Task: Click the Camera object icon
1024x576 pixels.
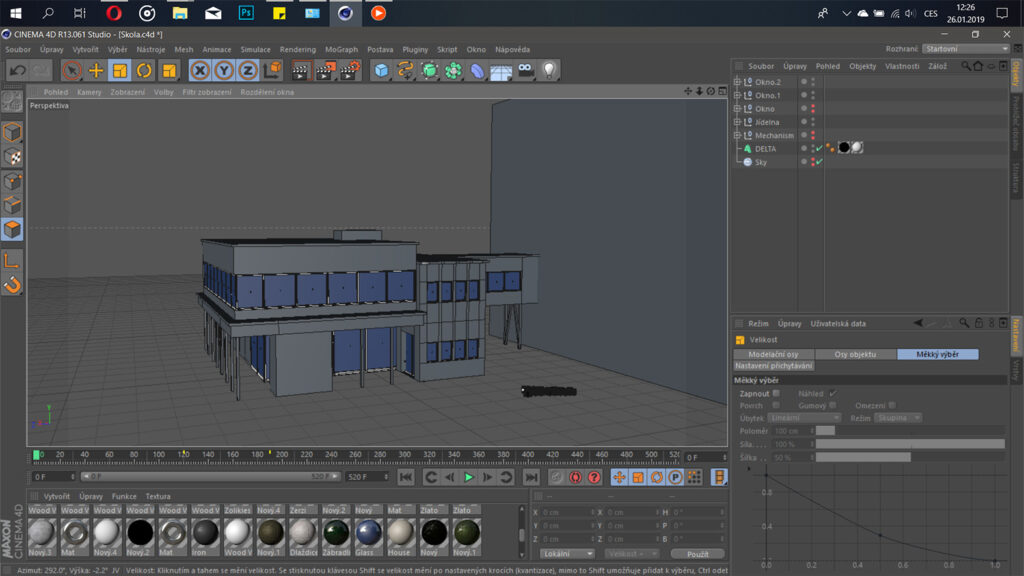Action: [x=526, y=70]
